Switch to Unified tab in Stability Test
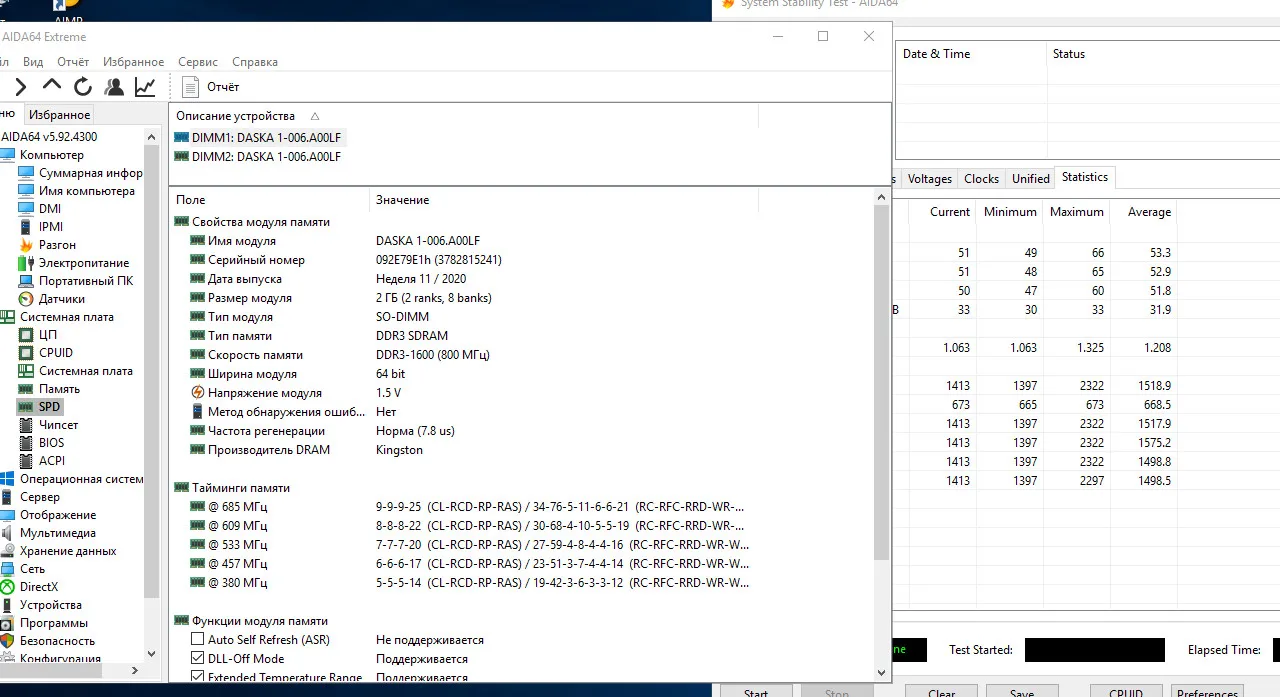Screen dimensions: 1280x697 [1030, 179]
